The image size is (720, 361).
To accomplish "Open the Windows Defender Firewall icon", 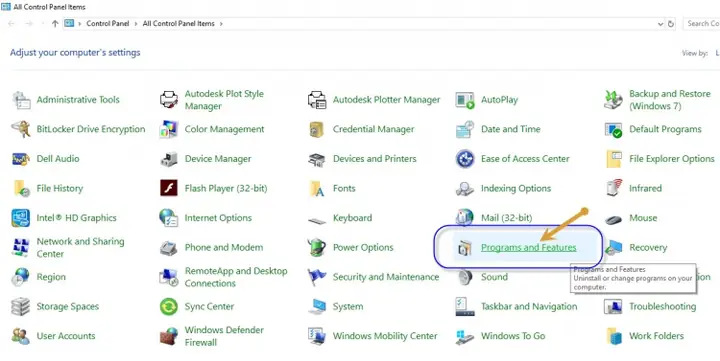I will [169, 336].
